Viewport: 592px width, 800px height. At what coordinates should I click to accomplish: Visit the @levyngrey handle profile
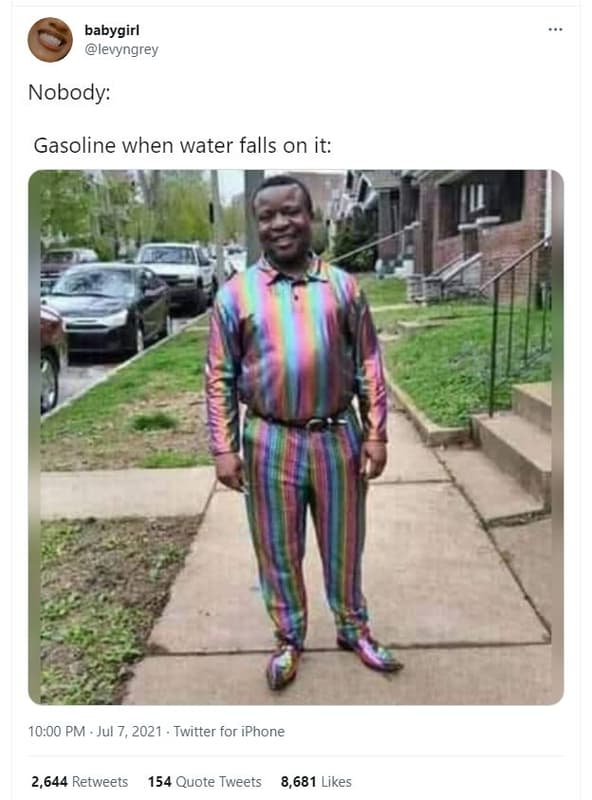[x=121, y=49]
